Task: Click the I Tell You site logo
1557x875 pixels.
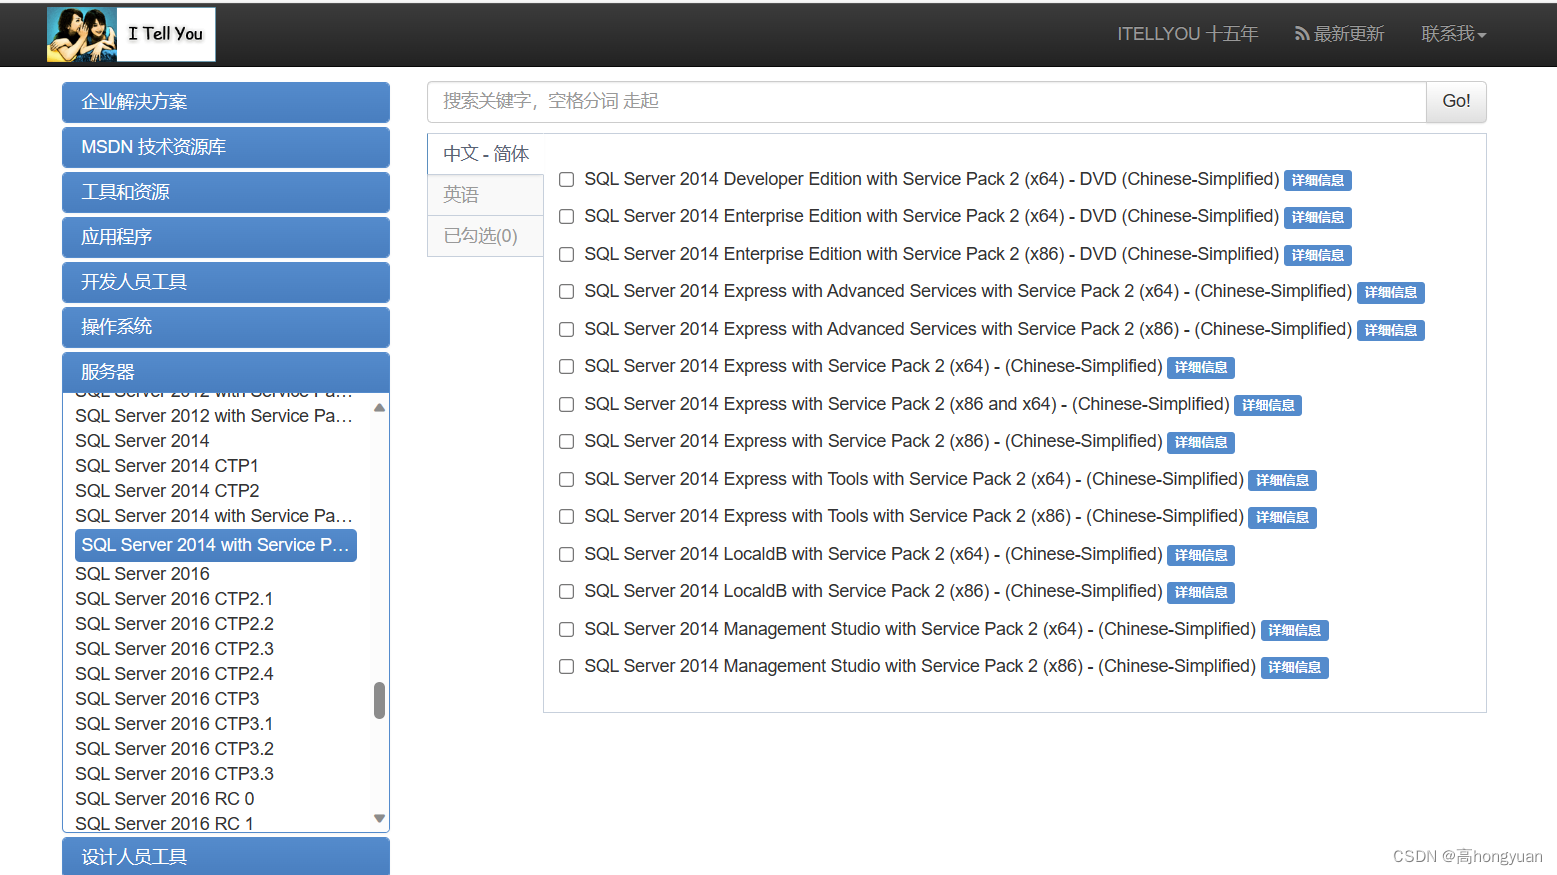Action: [129, 33]
